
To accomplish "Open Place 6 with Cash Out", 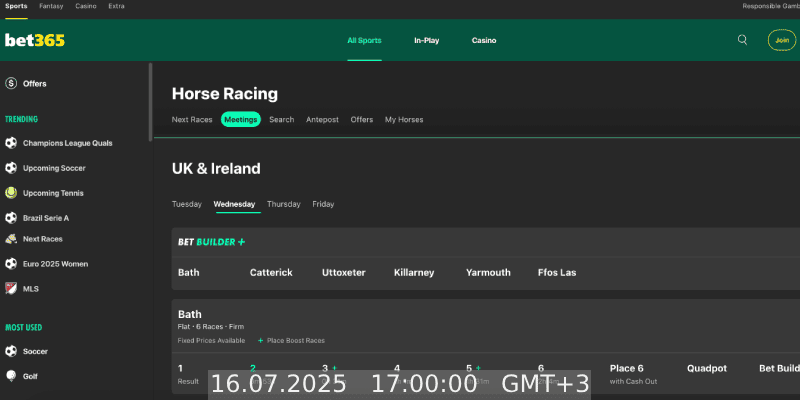I will [633, 374].
